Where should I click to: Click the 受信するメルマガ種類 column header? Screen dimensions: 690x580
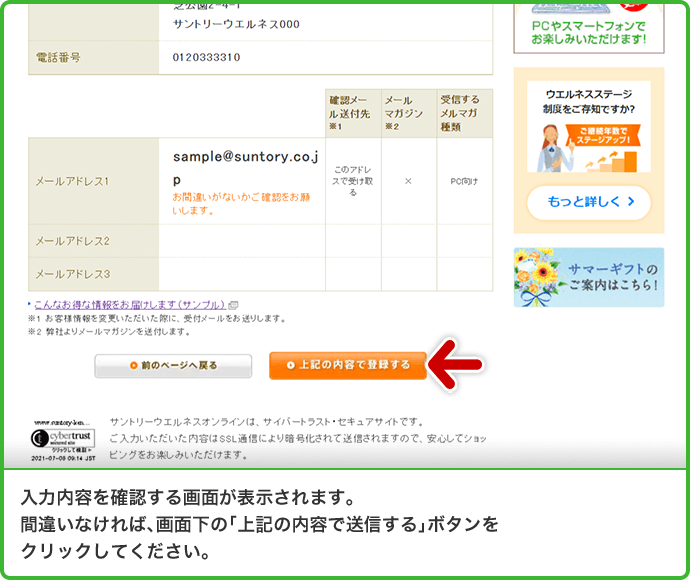coord(465,114)
